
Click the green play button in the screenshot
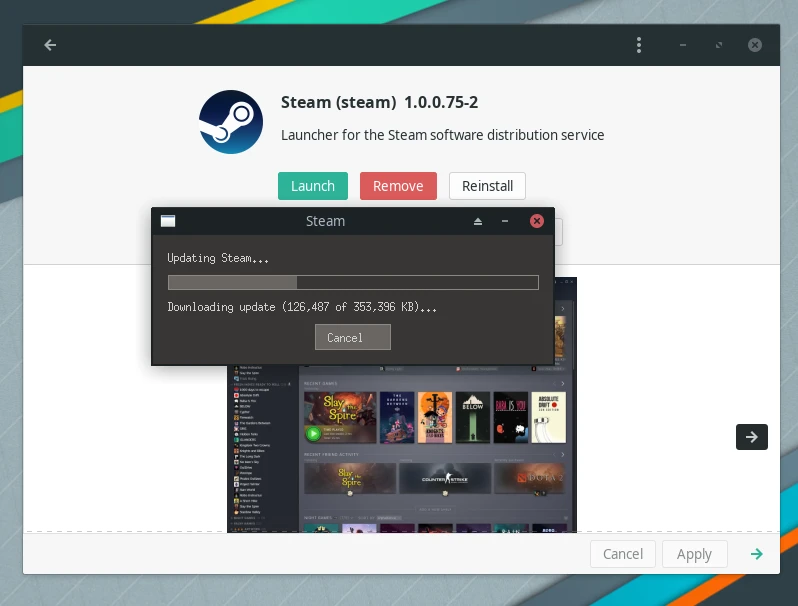[314, 434]
